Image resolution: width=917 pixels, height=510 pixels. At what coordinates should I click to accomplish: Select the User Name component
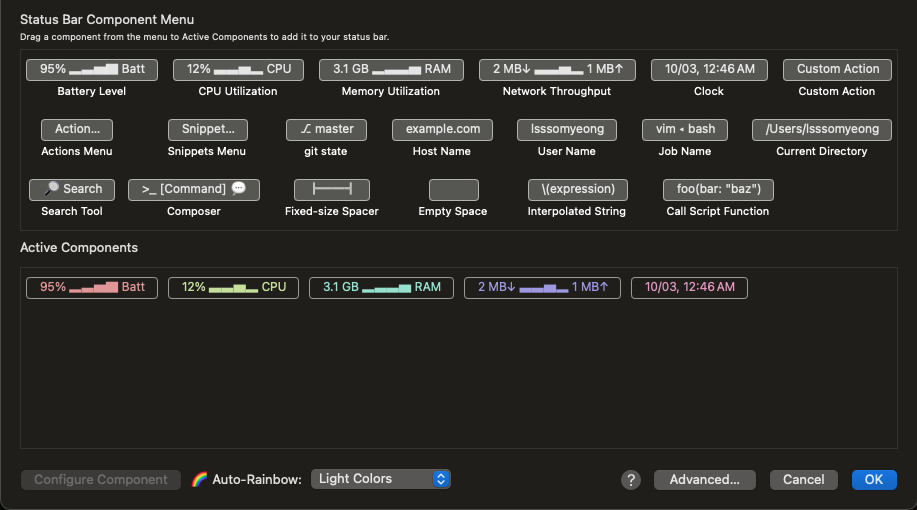click(567, 130)
